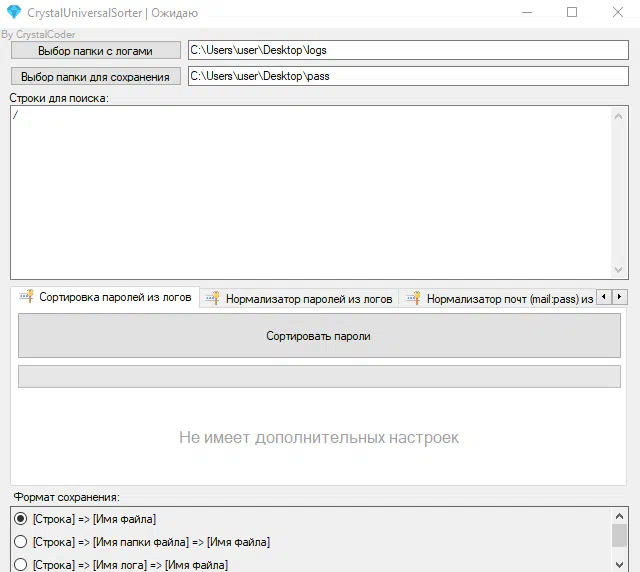Click the tab strip right scroll arrow
Viewport: 640px width, 572px height.
619,297
